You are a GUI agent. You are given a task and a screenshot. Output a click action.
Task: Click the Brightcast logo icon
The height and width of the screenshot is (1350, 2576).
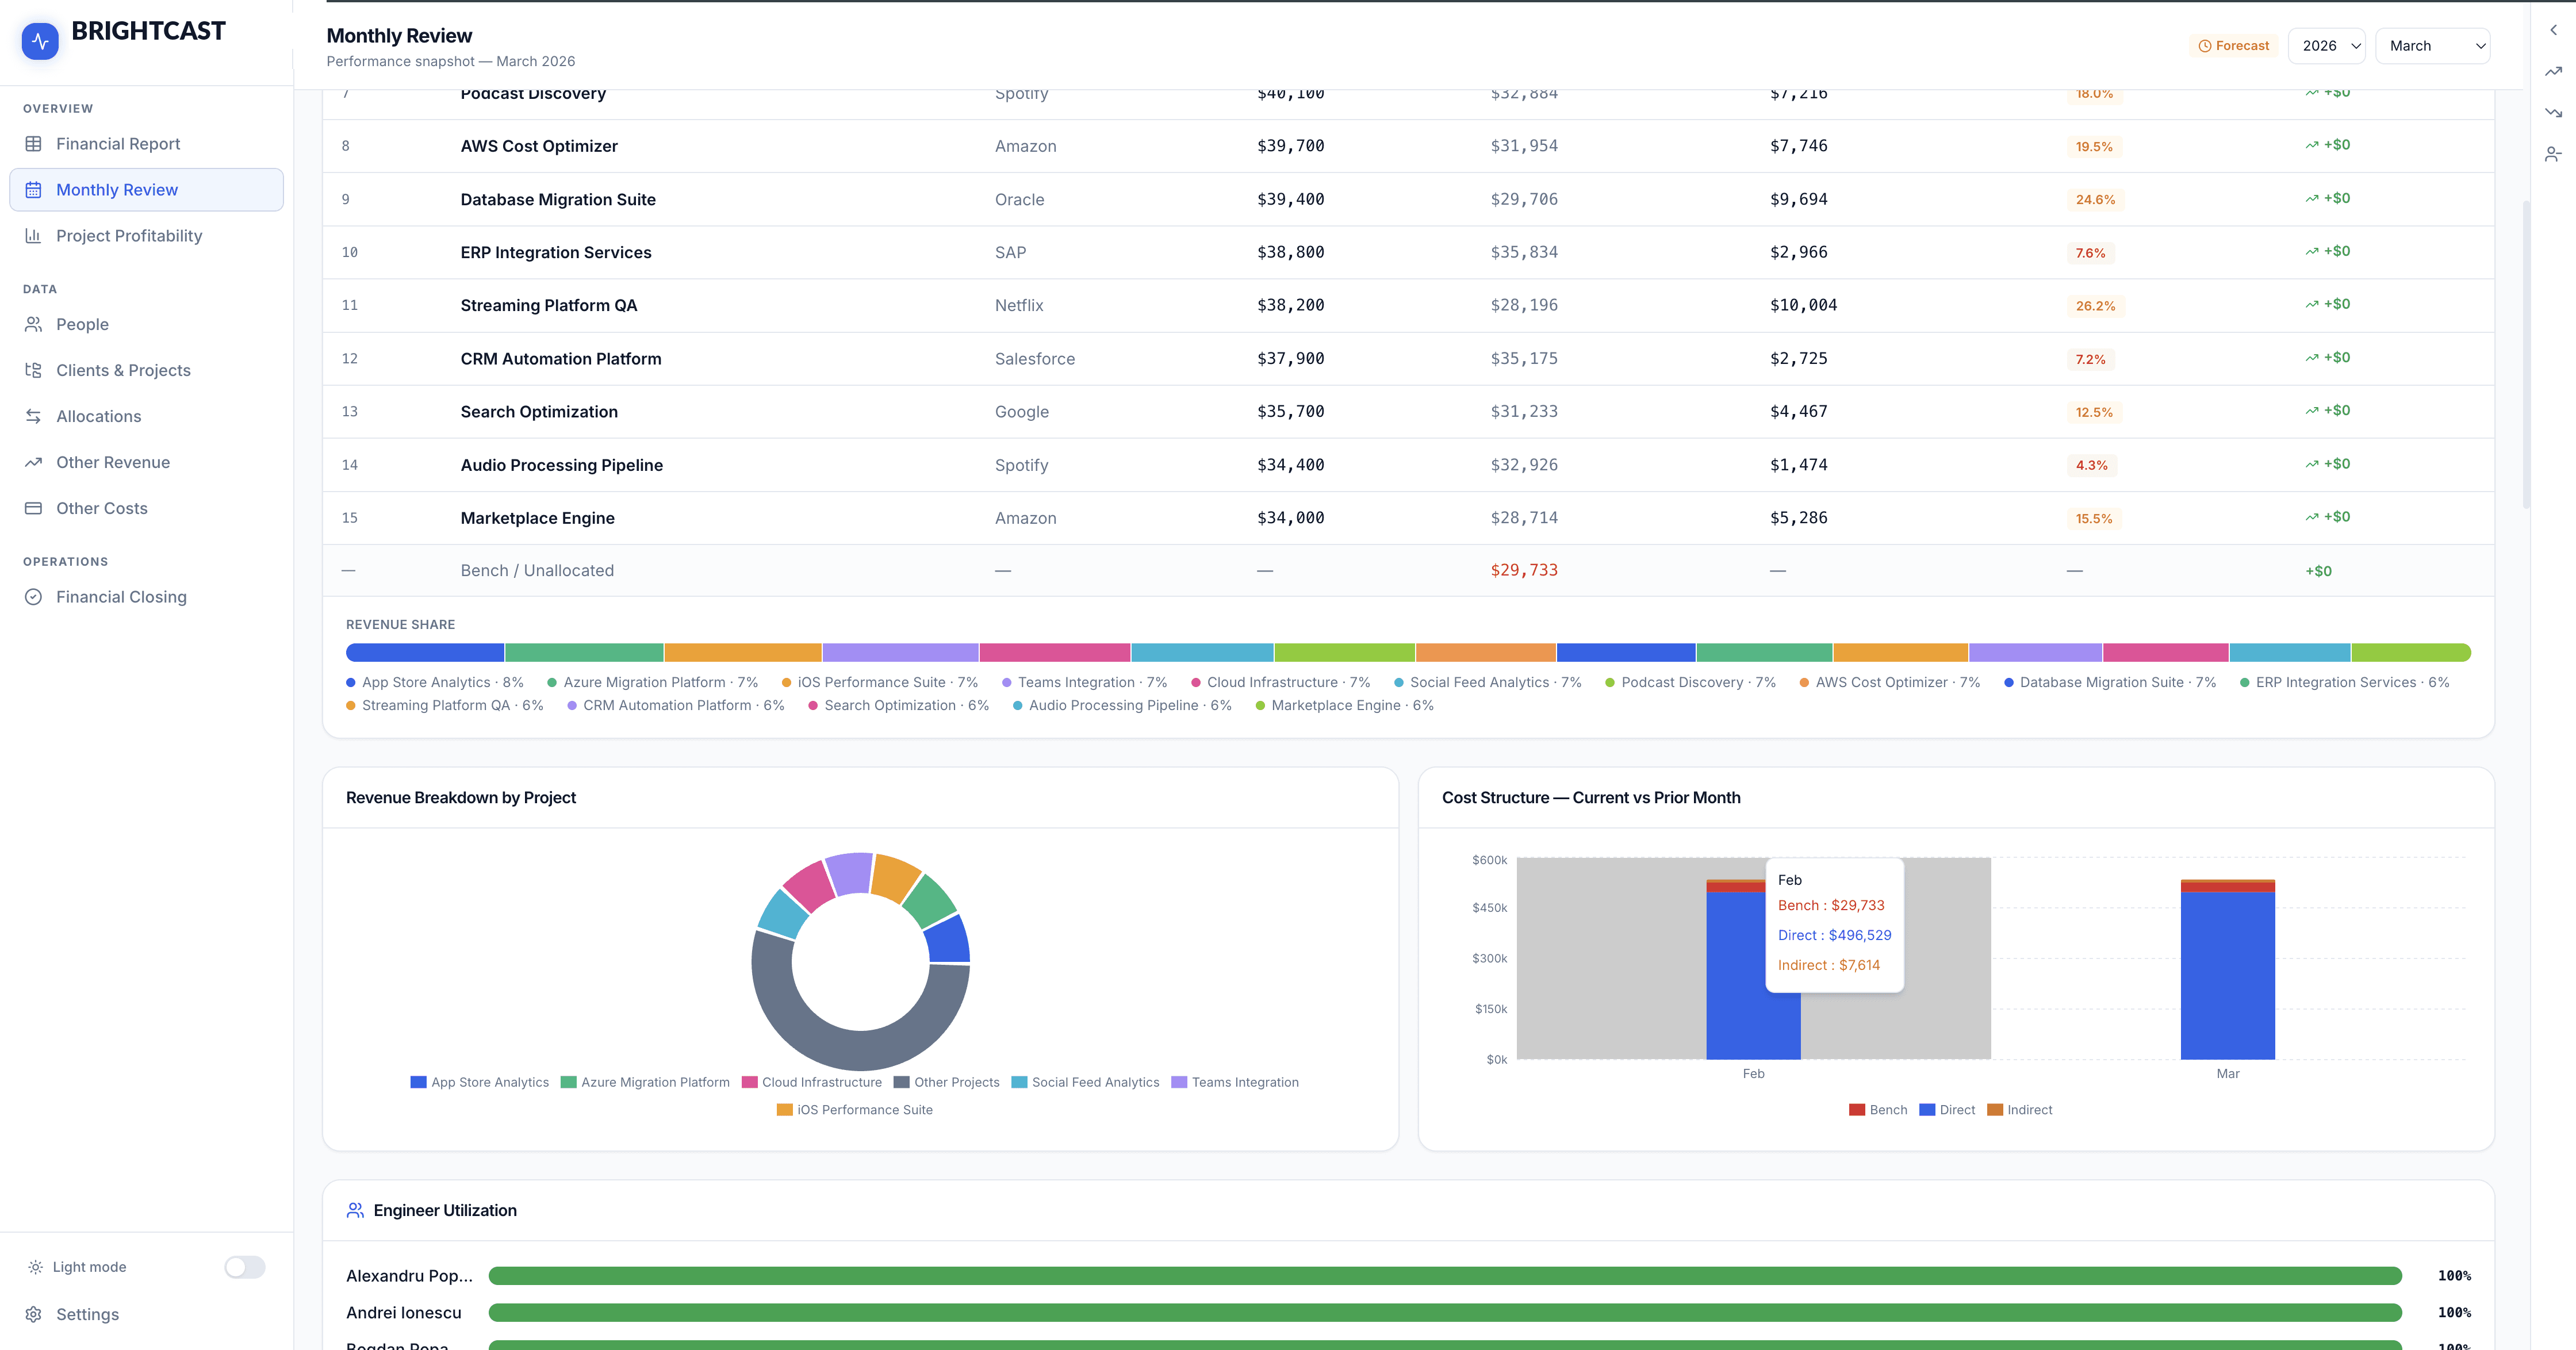point(40,41)
